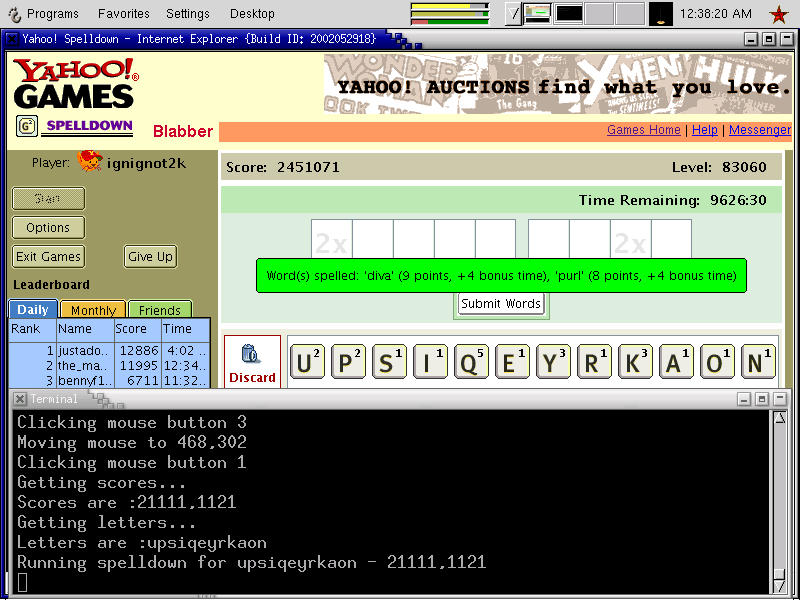Select leaderboard row for the_ma..
This screenshot has width=800, height=600.
pyautogui.click(x=109, y=366)
